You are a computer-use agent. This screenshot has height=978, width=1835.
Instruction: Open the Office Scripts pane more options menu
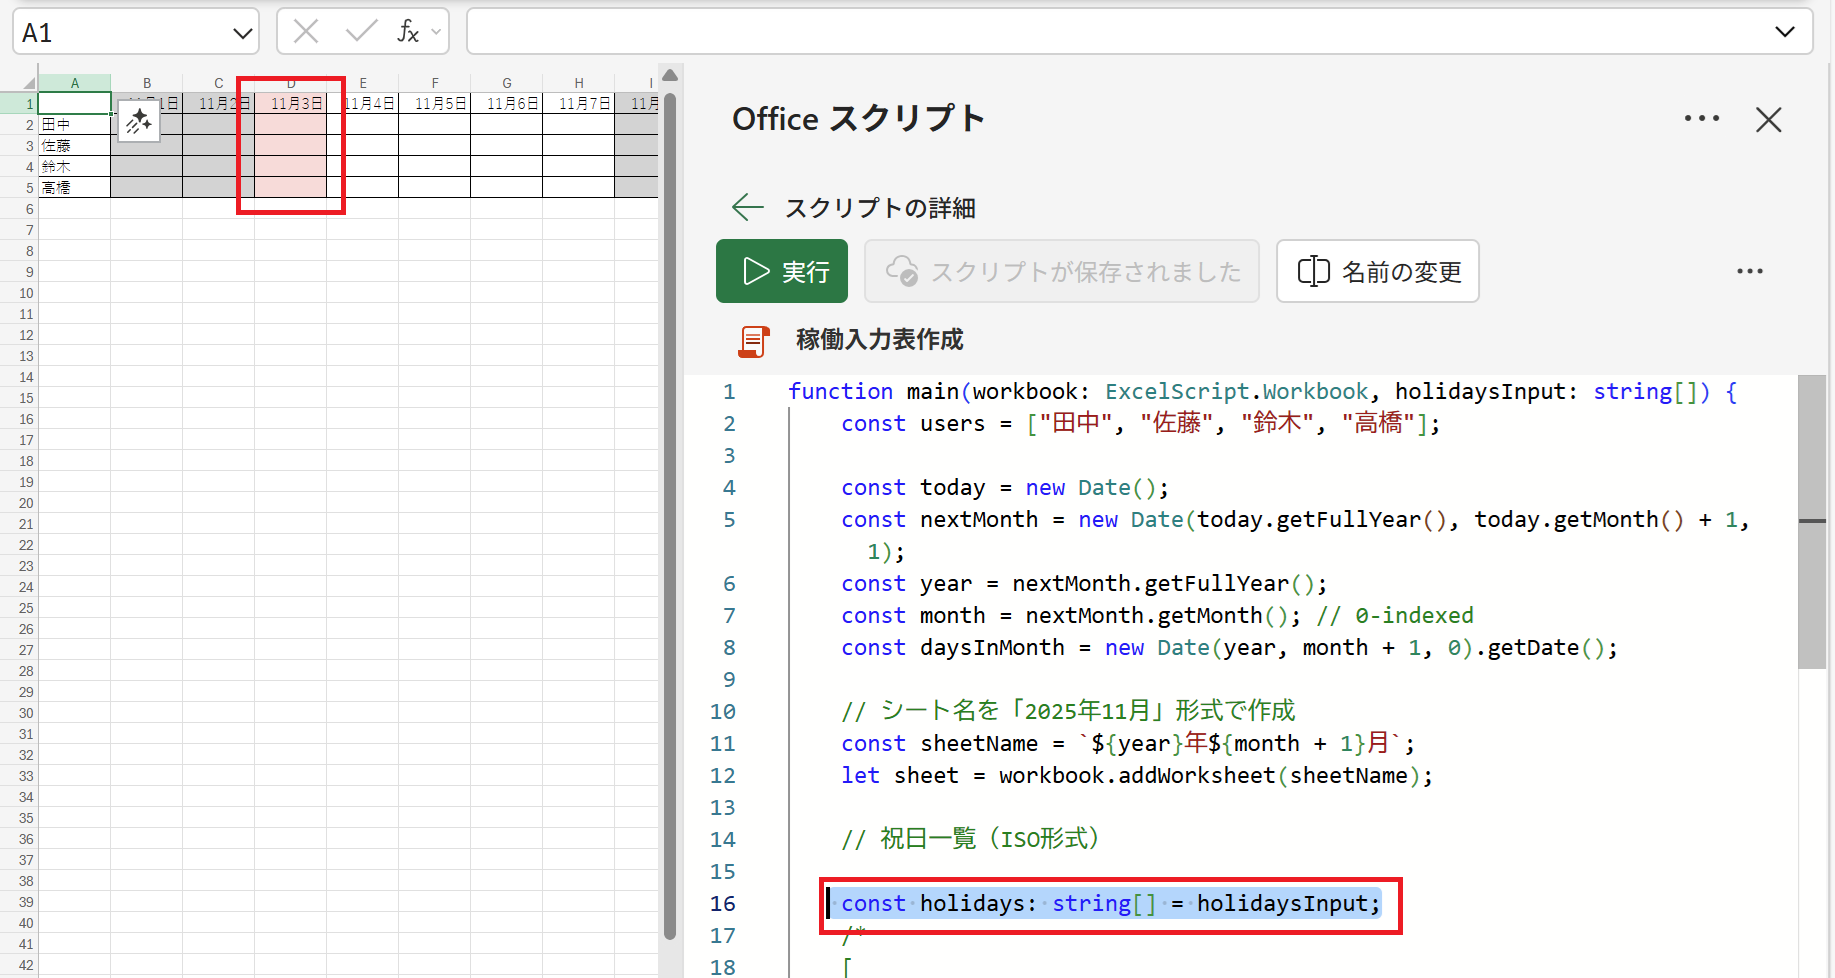click(1701, 119)
